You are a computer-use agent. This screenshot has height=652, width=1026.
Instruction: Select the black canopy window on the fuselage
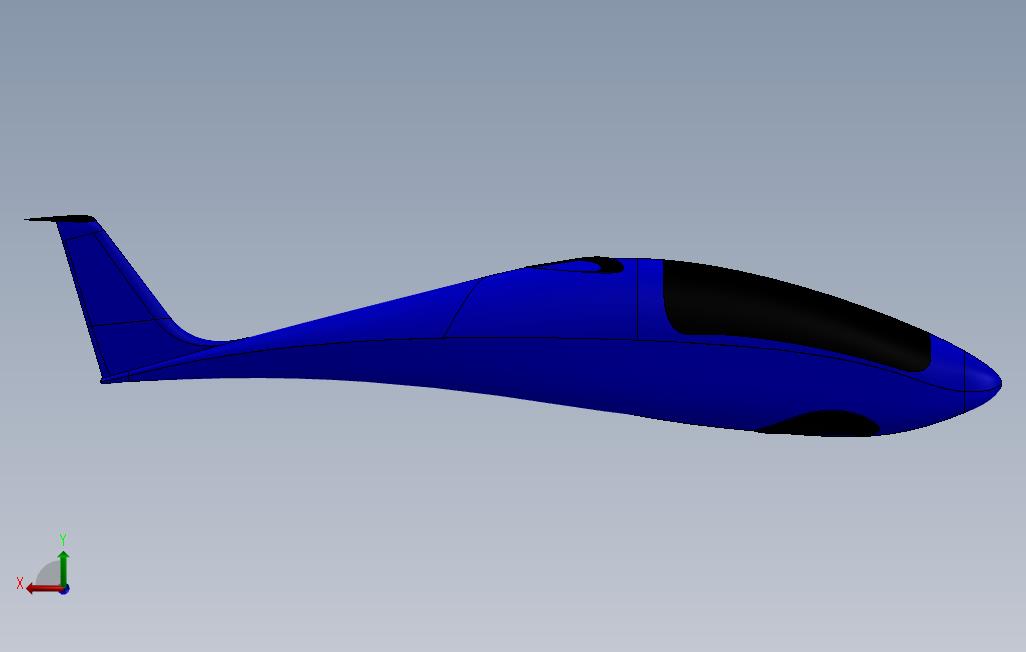pyautogui.click(x=795, y=314)
